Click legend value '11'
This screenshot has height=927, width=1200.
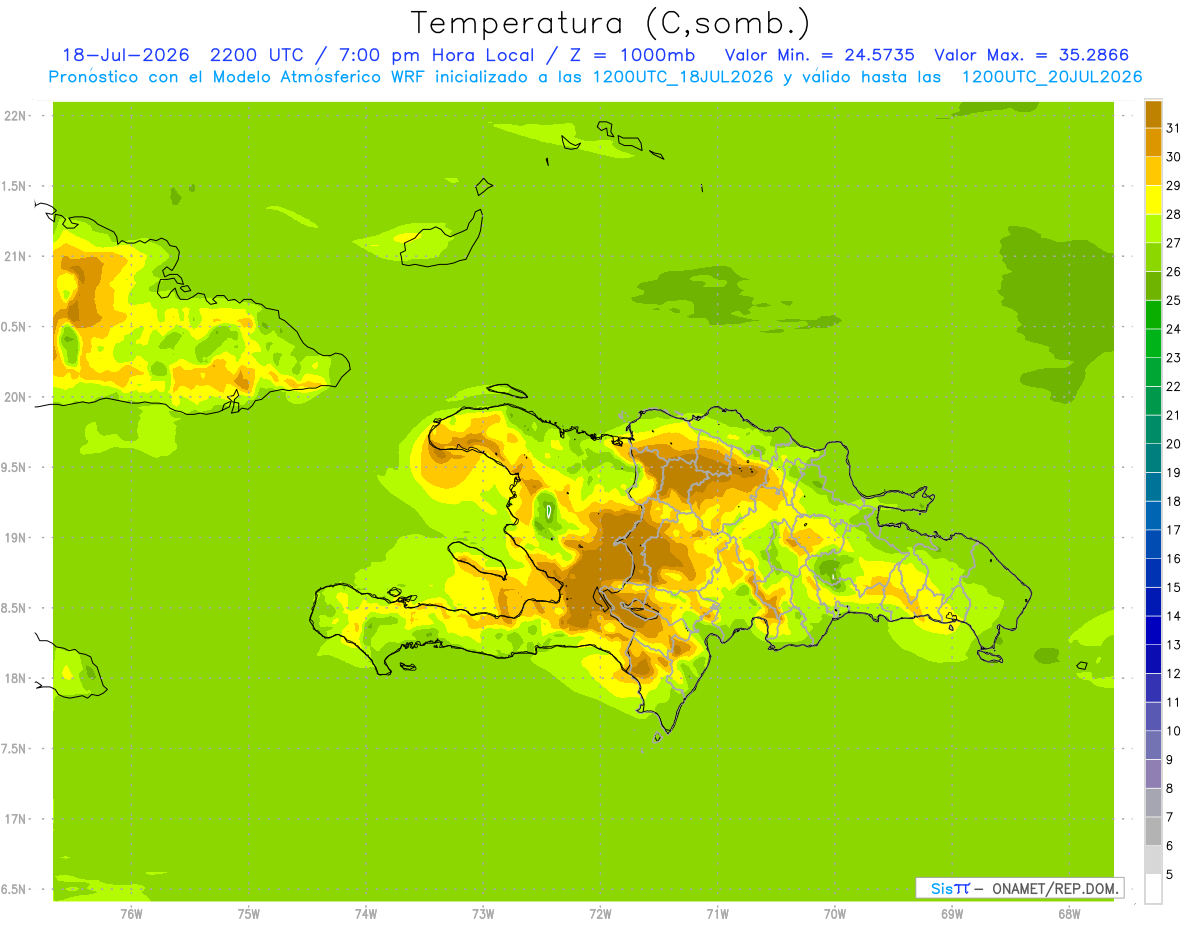tap(1174, 702)
